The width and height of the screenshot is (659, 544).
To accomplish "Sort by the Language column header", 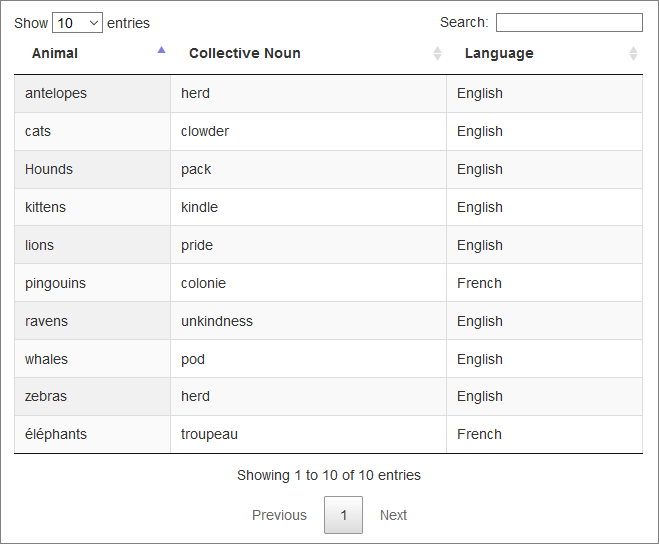I will coord(499,54).
